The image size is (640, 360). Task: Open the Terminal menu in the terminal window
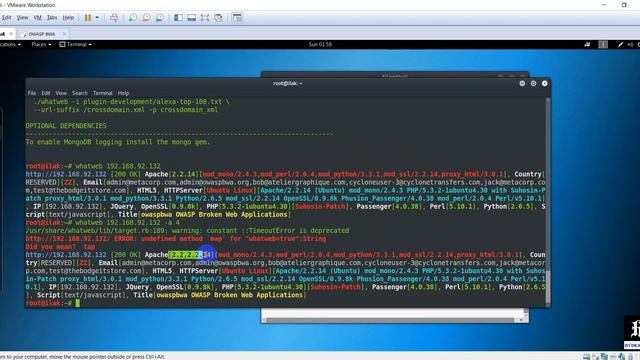point(102,93)
